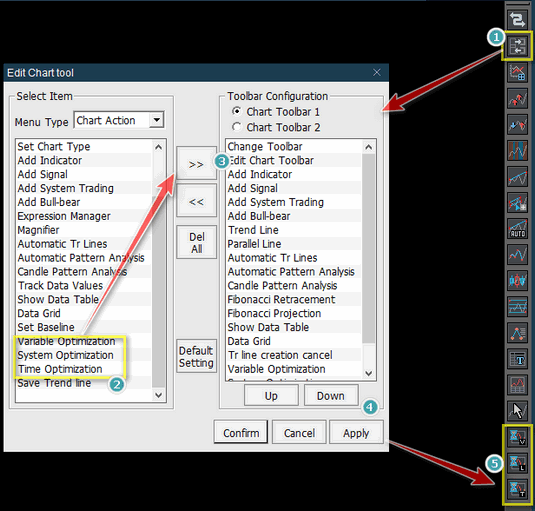Select the Candle Pattern Analysis toolbar icon

[517, 280]
